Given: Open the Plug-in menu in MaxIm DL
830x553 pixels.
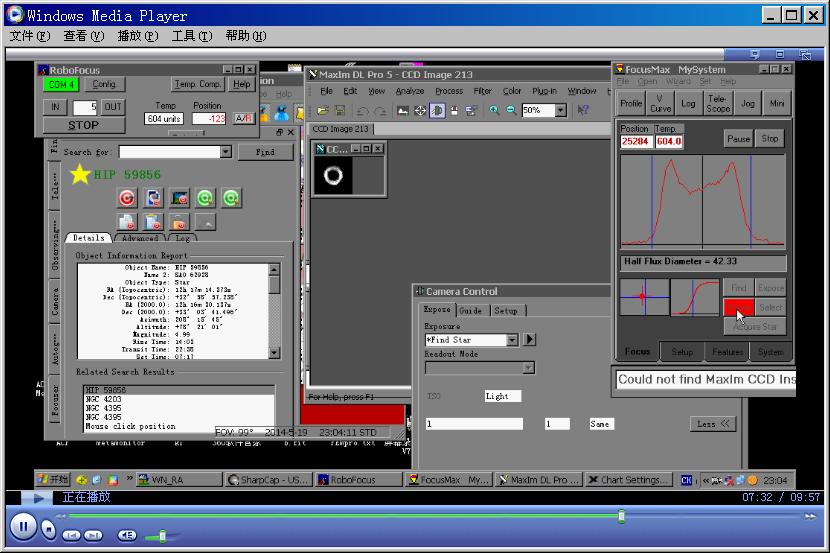Looking at the screenshot, I should coord(544,91).
